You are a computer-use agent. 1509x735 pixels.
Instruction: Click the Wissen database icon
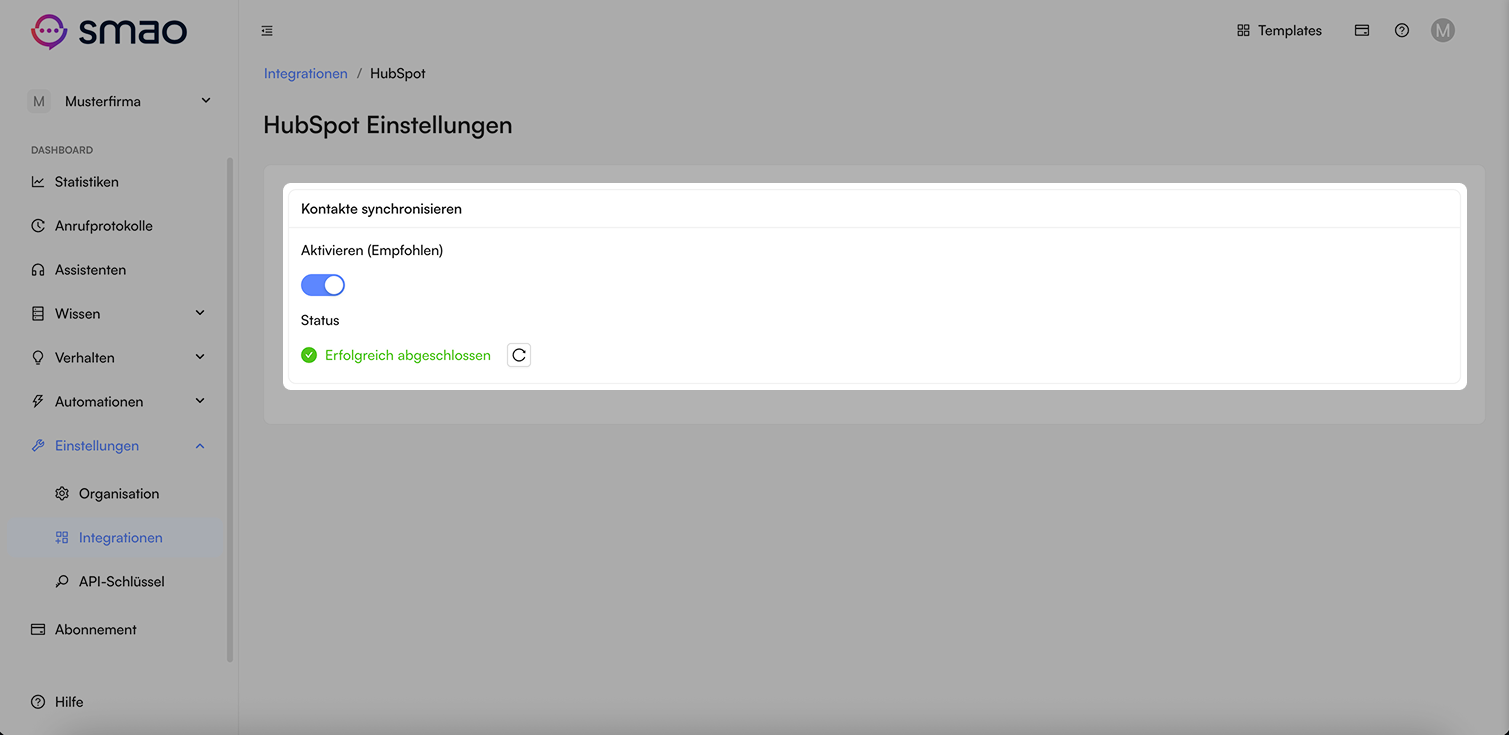(x=38, y=314)
